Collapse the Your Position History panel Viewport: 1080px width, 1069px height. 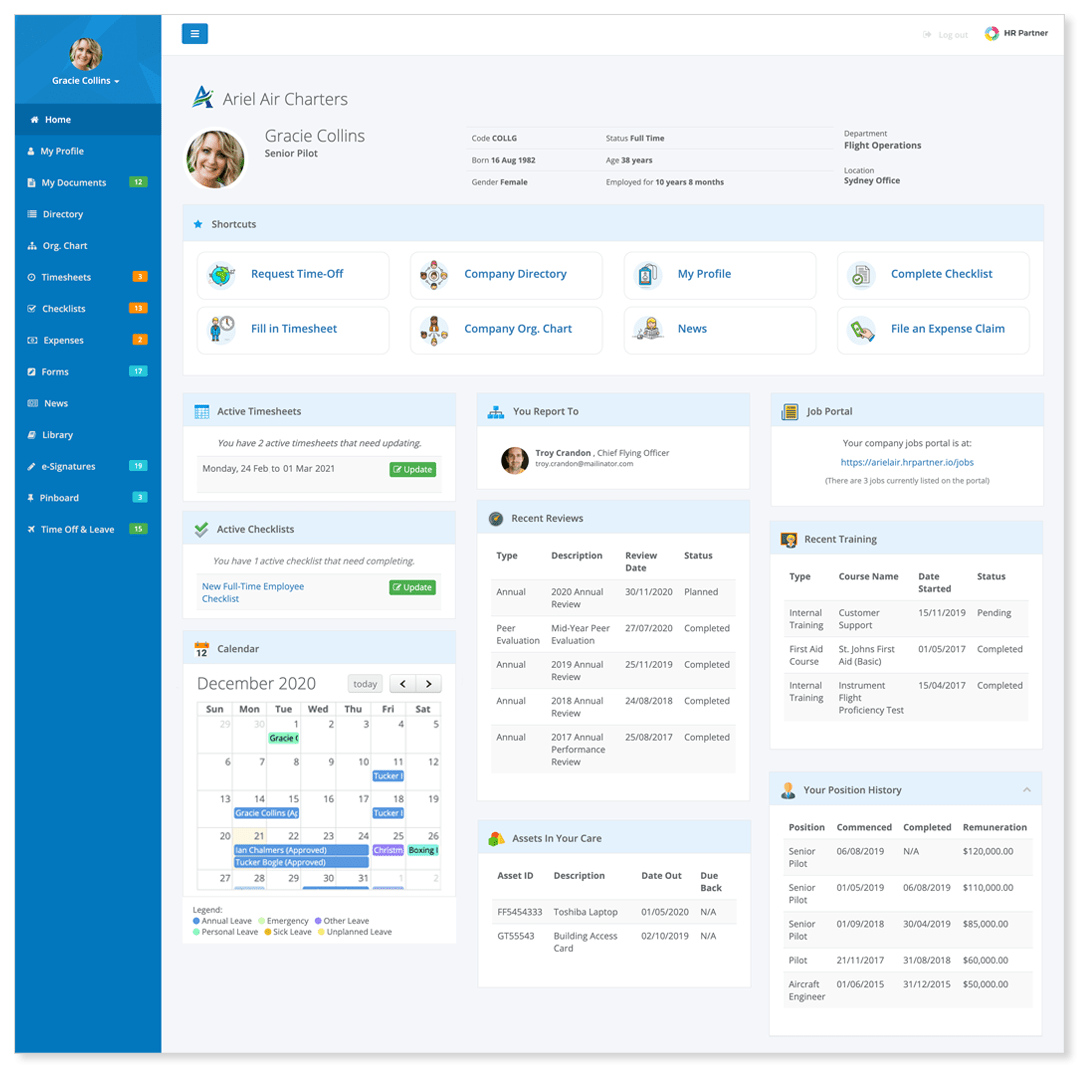point(1028,789)
